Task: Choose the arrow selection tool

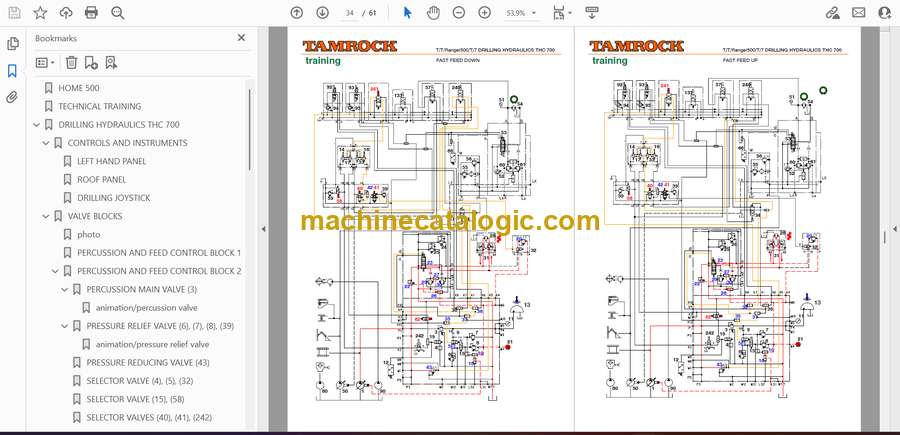Action: [x=408, y=13]
